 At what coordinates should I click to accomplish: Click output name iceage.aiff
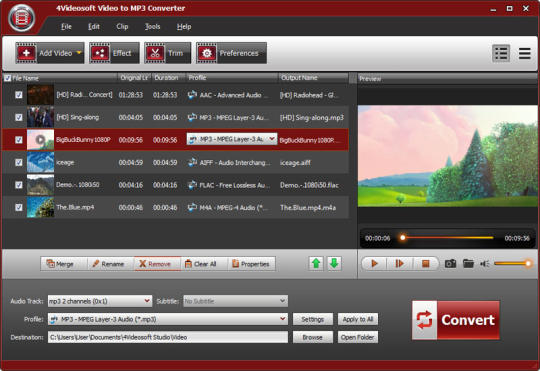pos(295,163)
